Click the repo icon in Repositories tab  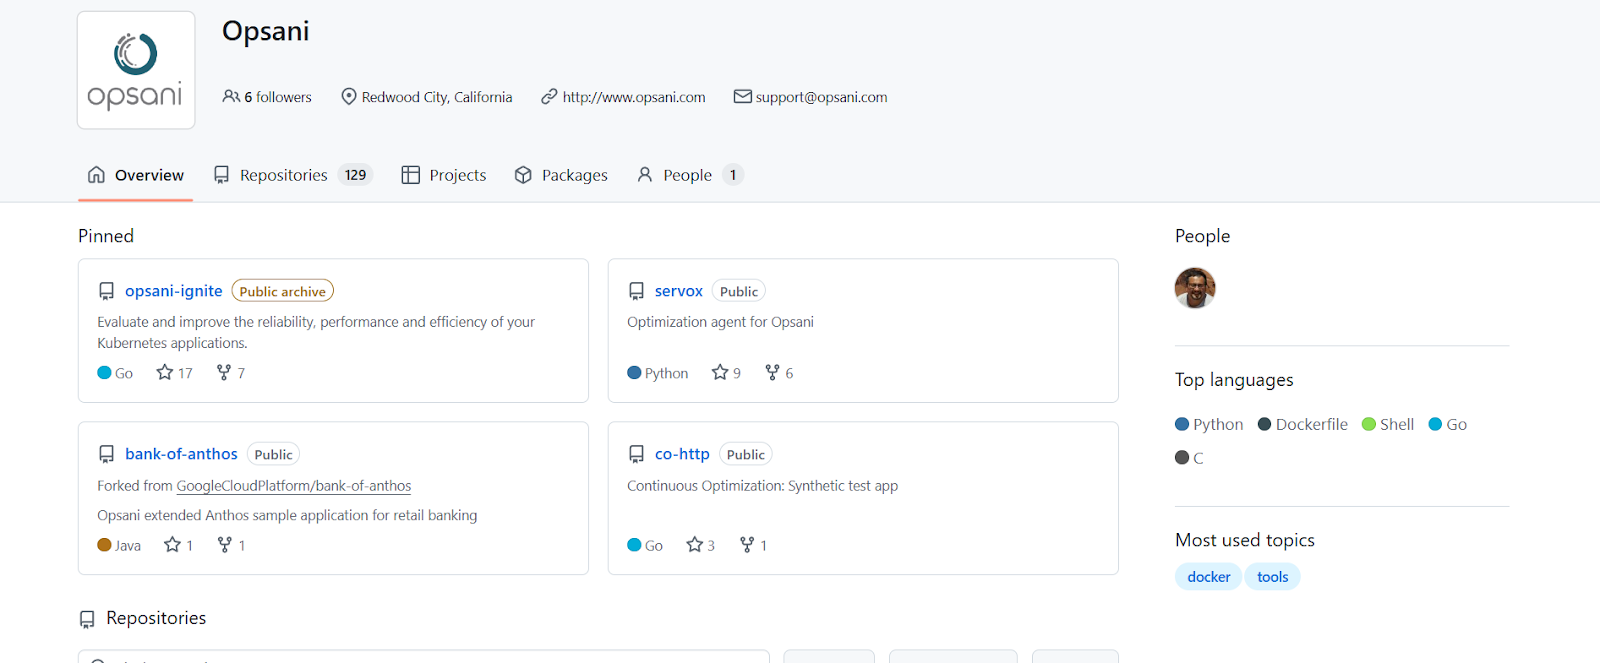point(222,175)
